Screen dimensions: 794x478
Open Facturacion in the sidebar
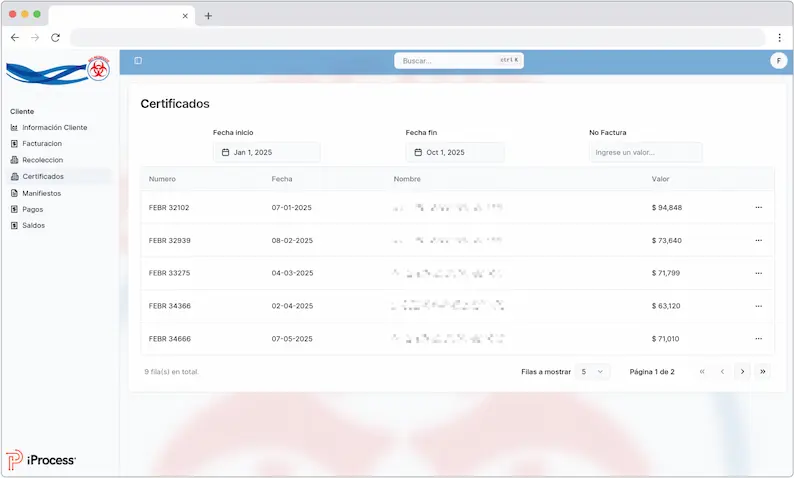[x=42, y=144]
